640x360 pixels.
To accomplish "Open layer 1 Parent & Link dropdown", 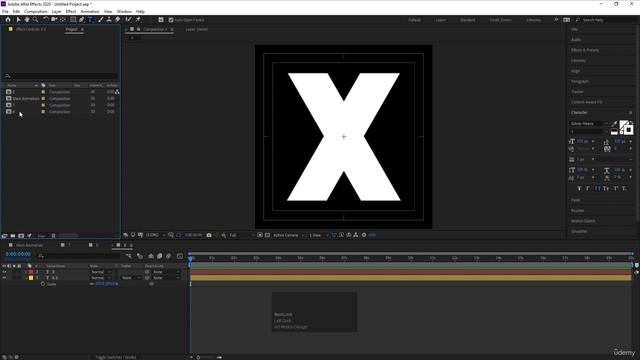I will (x=166, y=272).
